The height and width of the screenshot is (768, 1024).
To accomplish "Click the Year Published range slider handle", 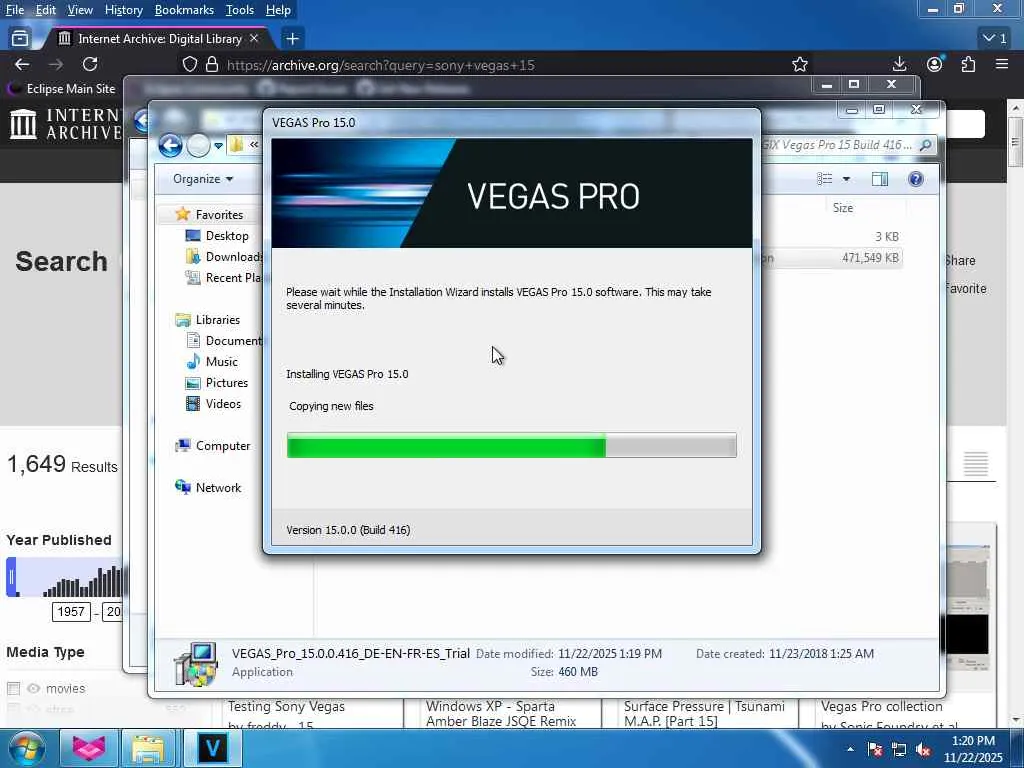I will pyautogui.click(x=11, y=577).
